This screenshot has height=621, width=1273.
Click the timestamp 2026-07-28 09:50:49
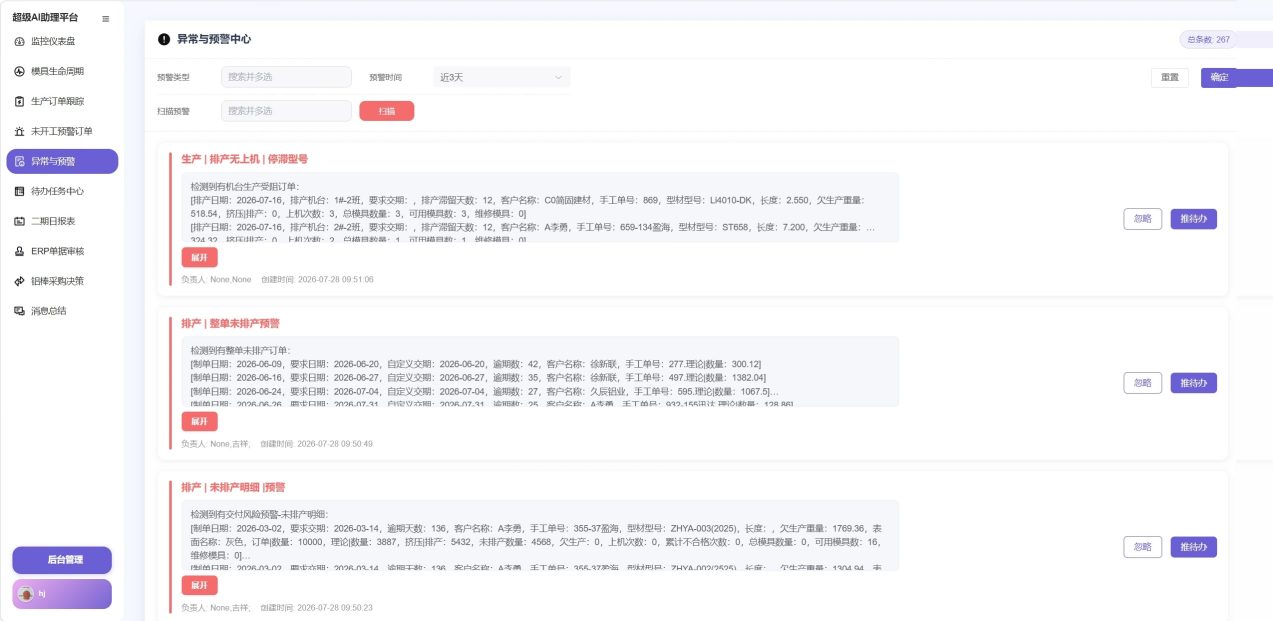point(335,443)
